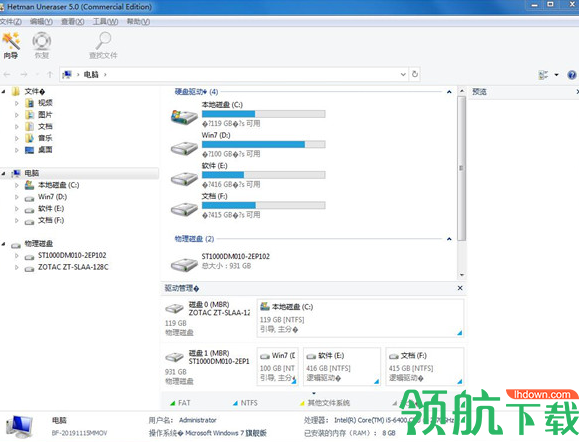
Task: Select 文档 (F:) drive icon in main pane
Action: pos(184,209)
